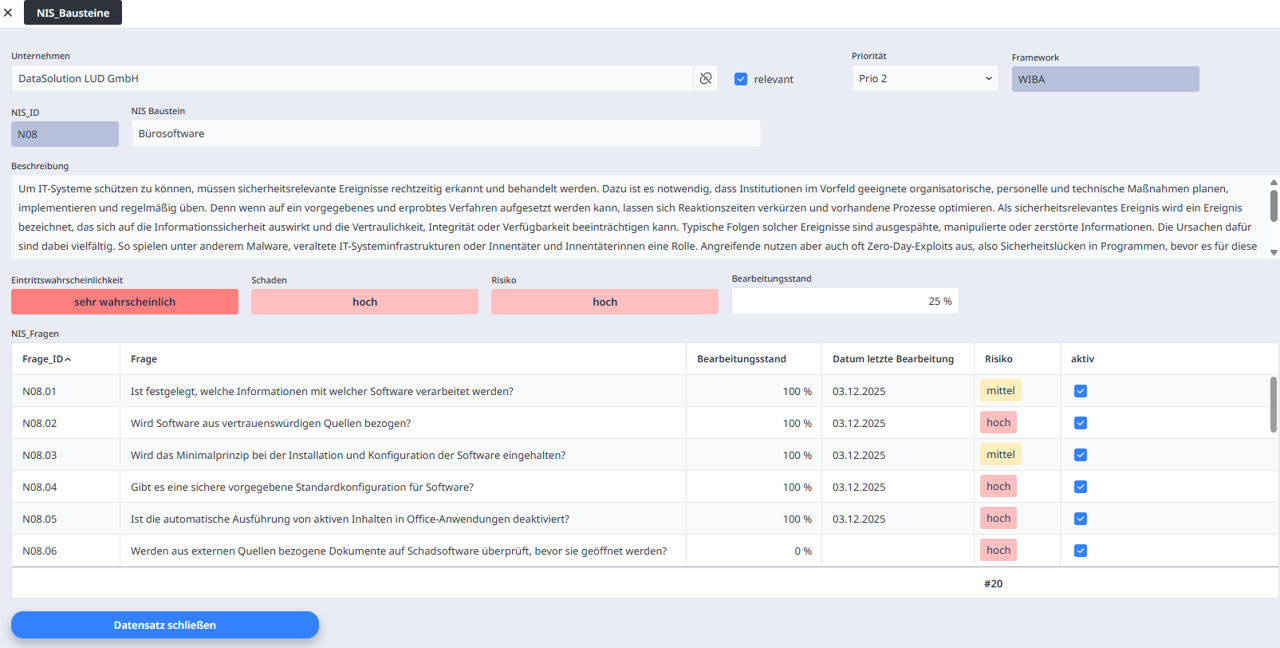Click question 'Wird Software aus vertrauenswürdigen Quellen bezogen?'

point(271,423)
